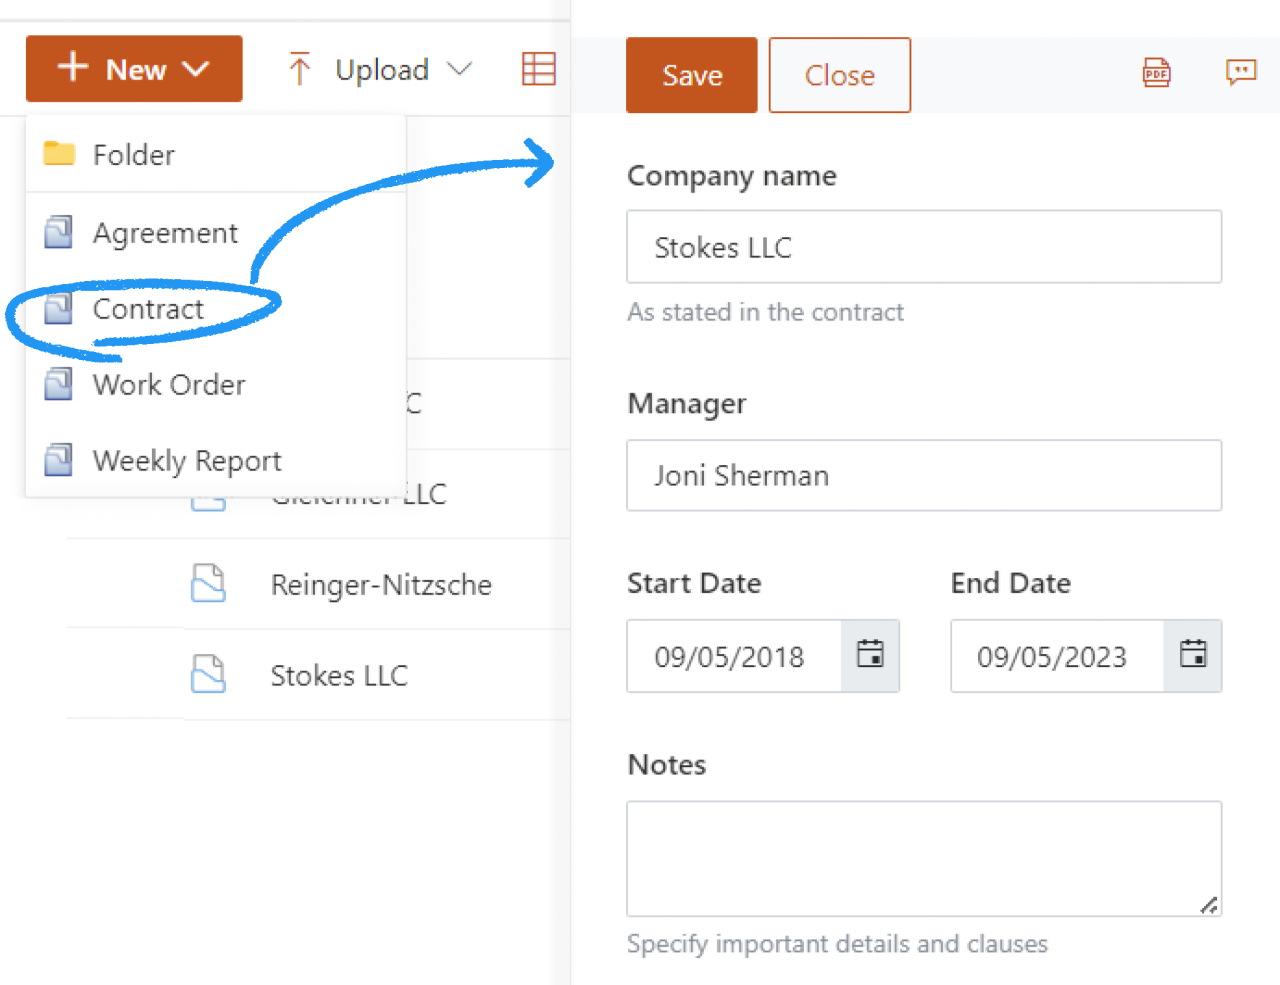Choose Agreement in the New menu
Image resolution: width=1280 pixels, height=985 pixels.
(x=165, y=233)
